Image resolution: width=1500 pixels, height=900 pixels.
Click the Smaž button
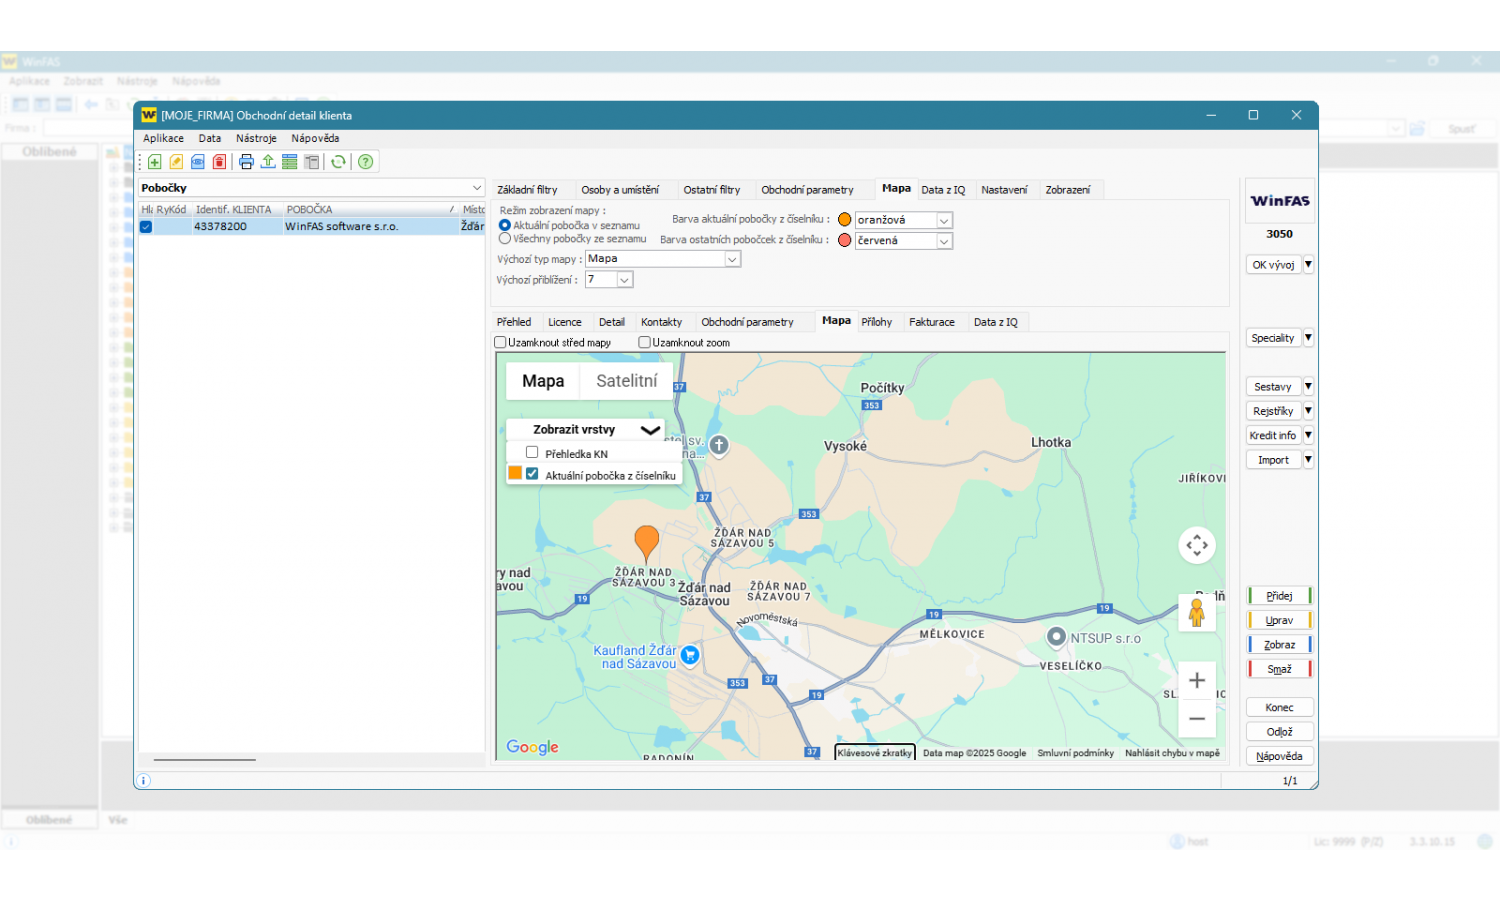pos(1280,670)
